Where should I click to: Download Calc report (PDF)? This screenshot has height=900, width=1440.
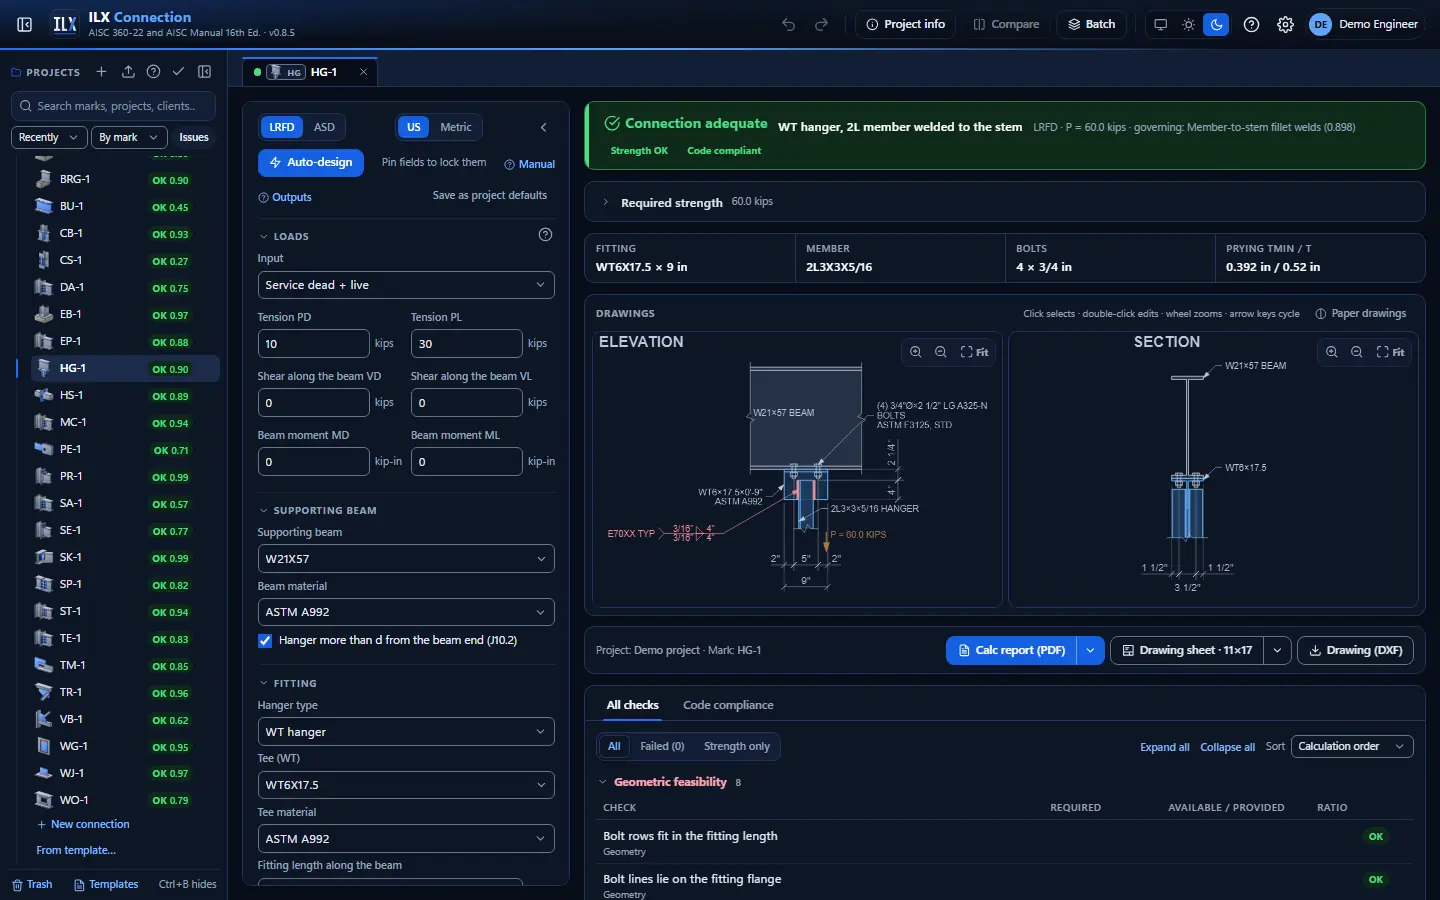click(1012, 650)
